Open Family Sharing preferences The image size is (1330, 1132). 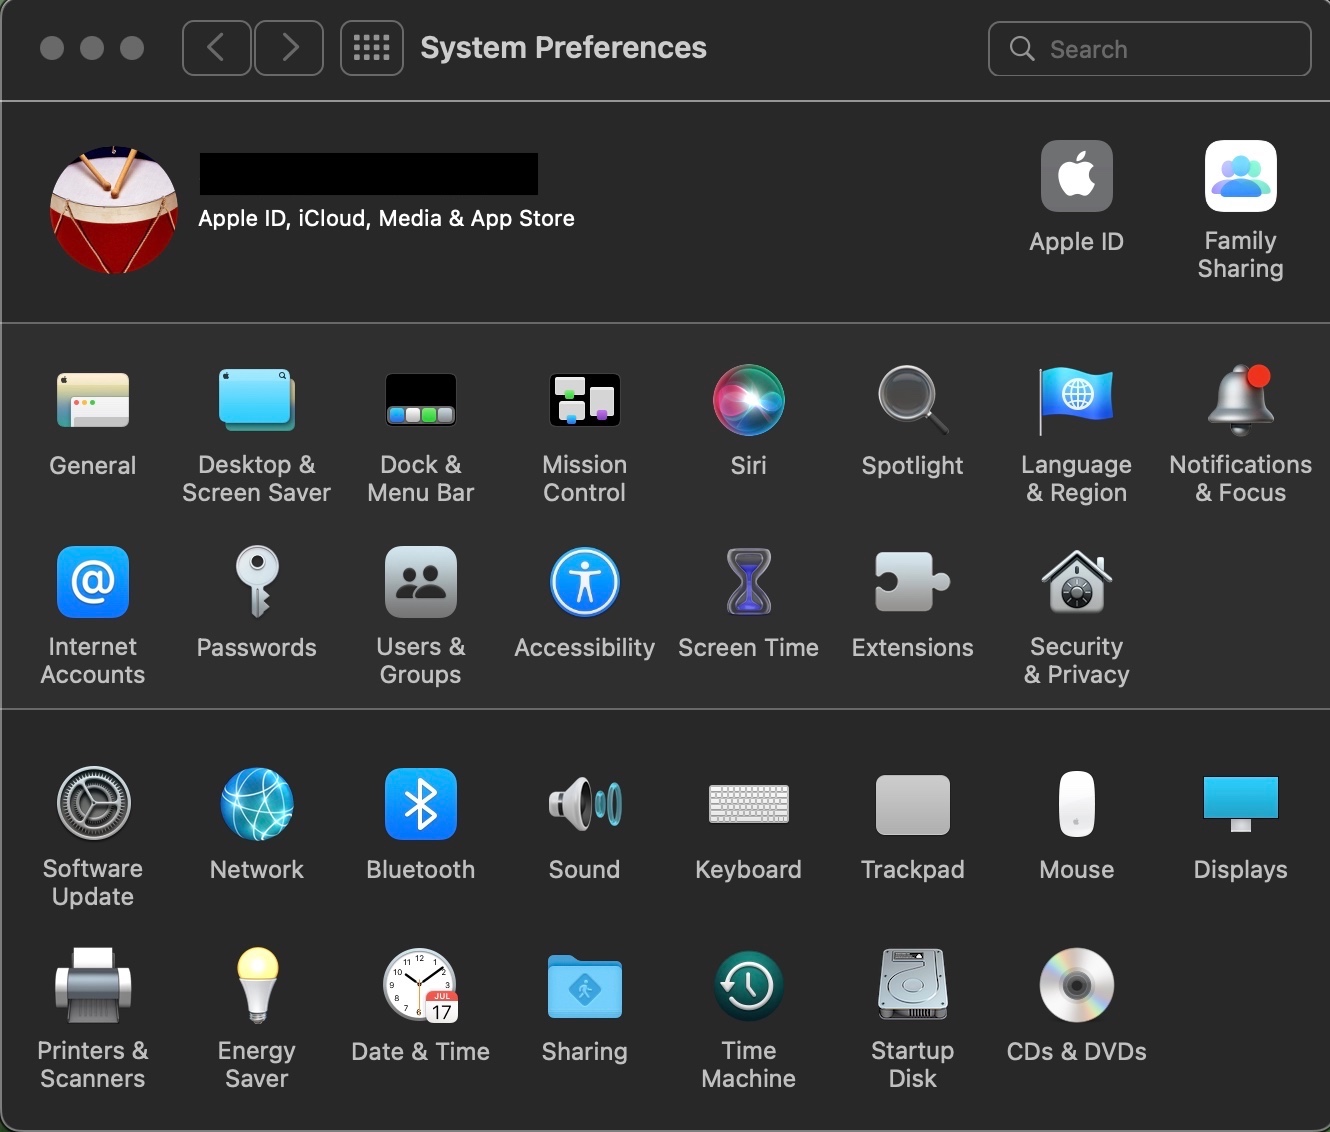tap(1241, 176)
